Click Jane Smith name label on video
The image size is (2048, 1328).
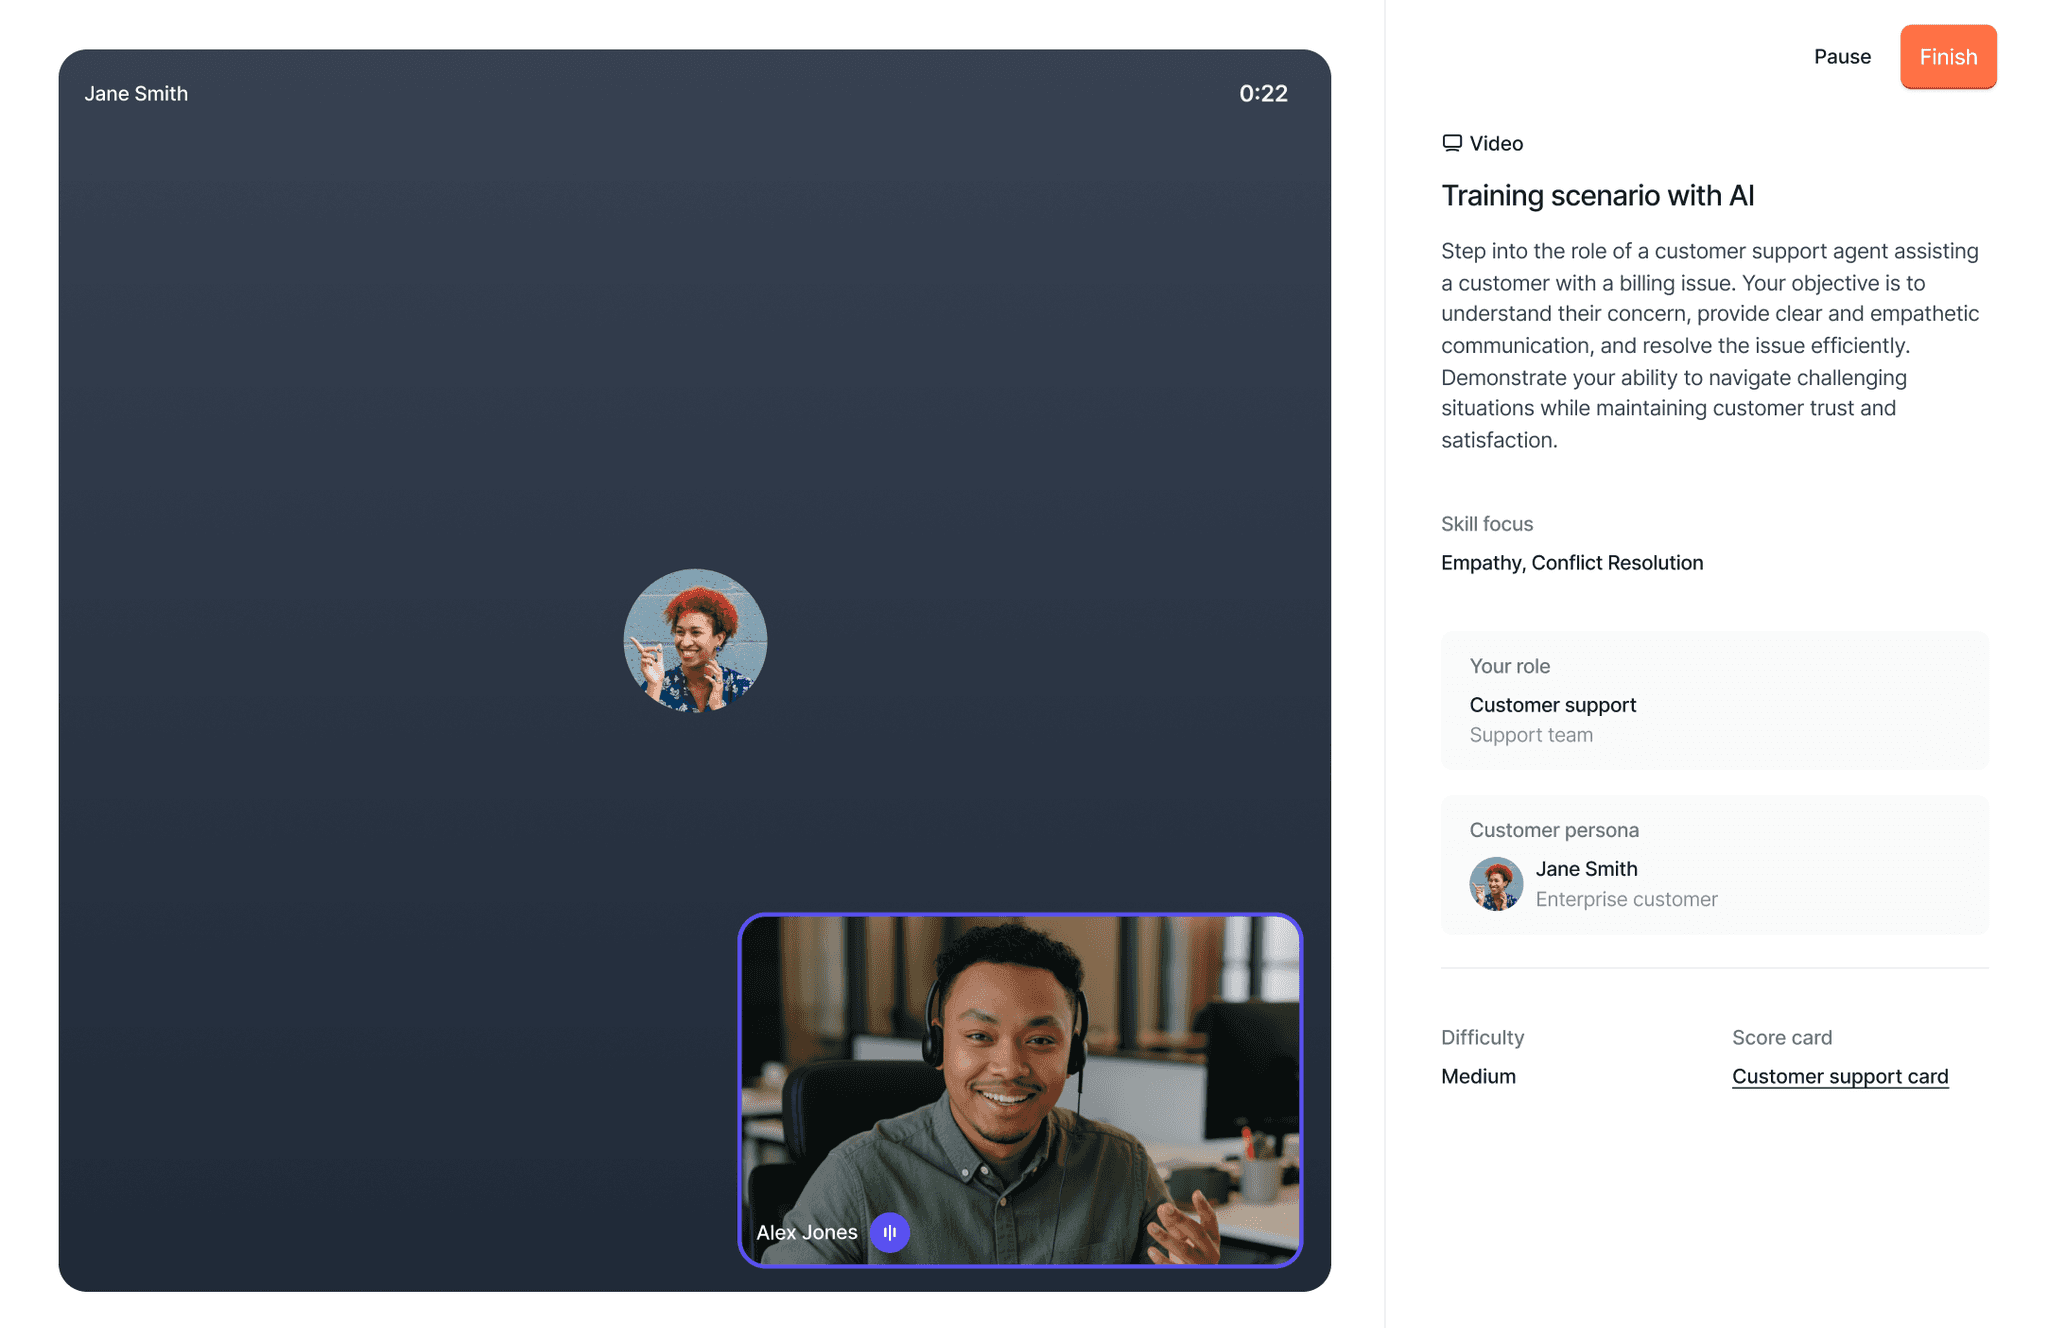(x=136, y=93)
